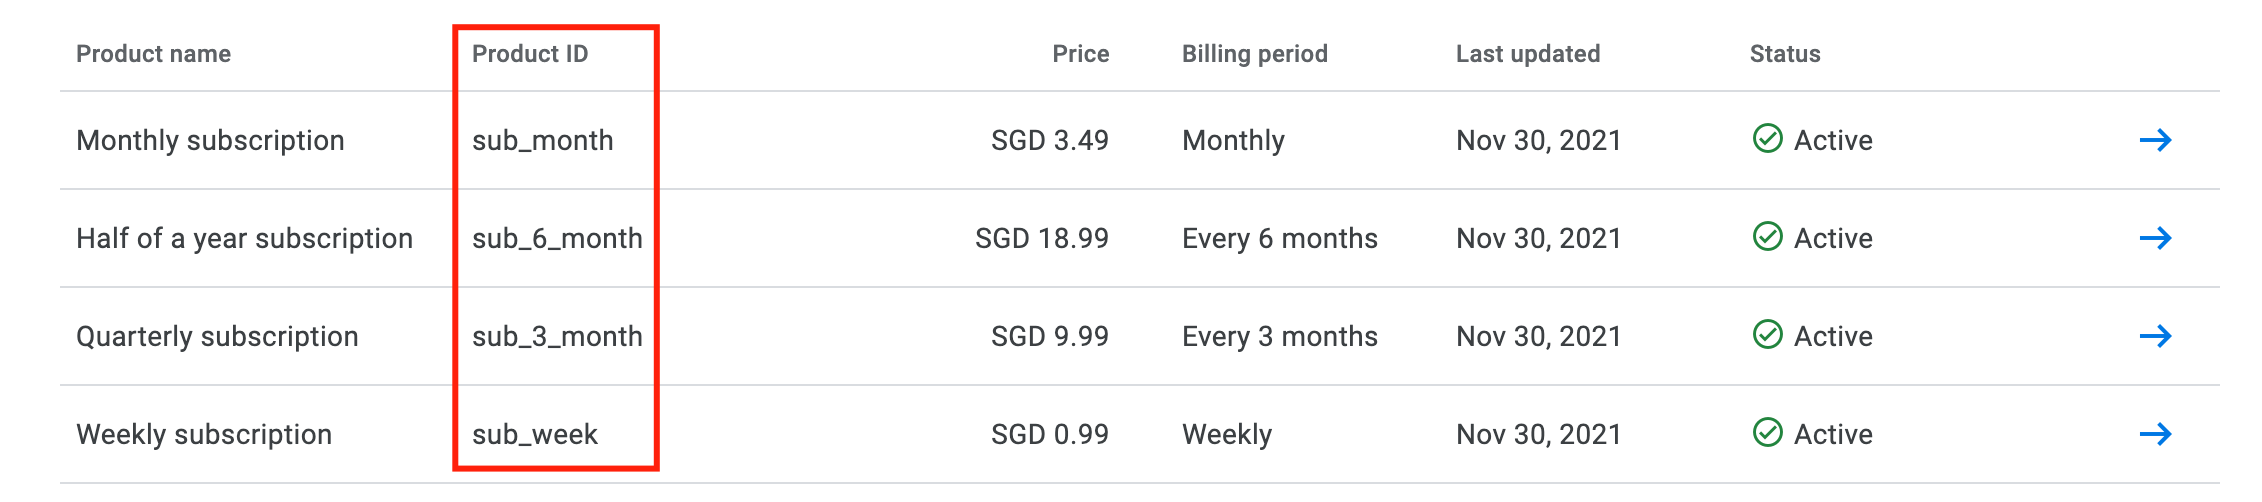Click Active check icon for half-year subscription
This screenshot has width=2262, height=502.
coord(1767,237)
